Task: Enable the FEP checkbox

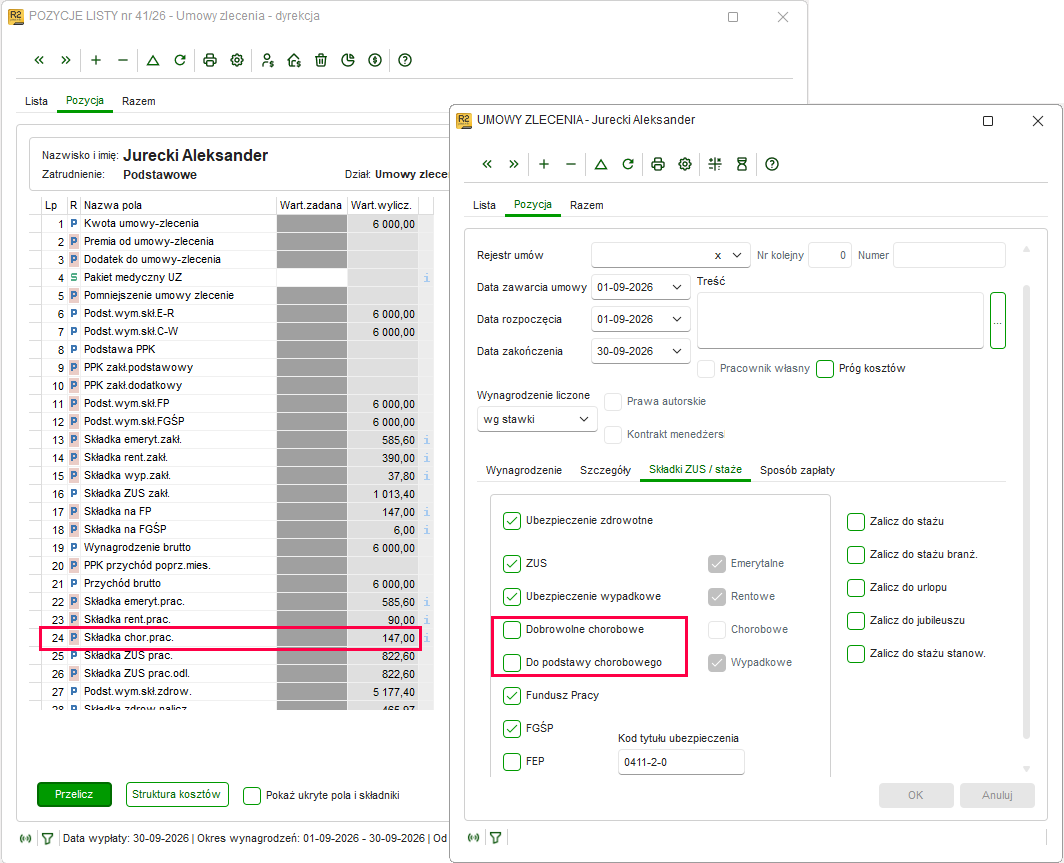Action: click(x=512, y=762)
